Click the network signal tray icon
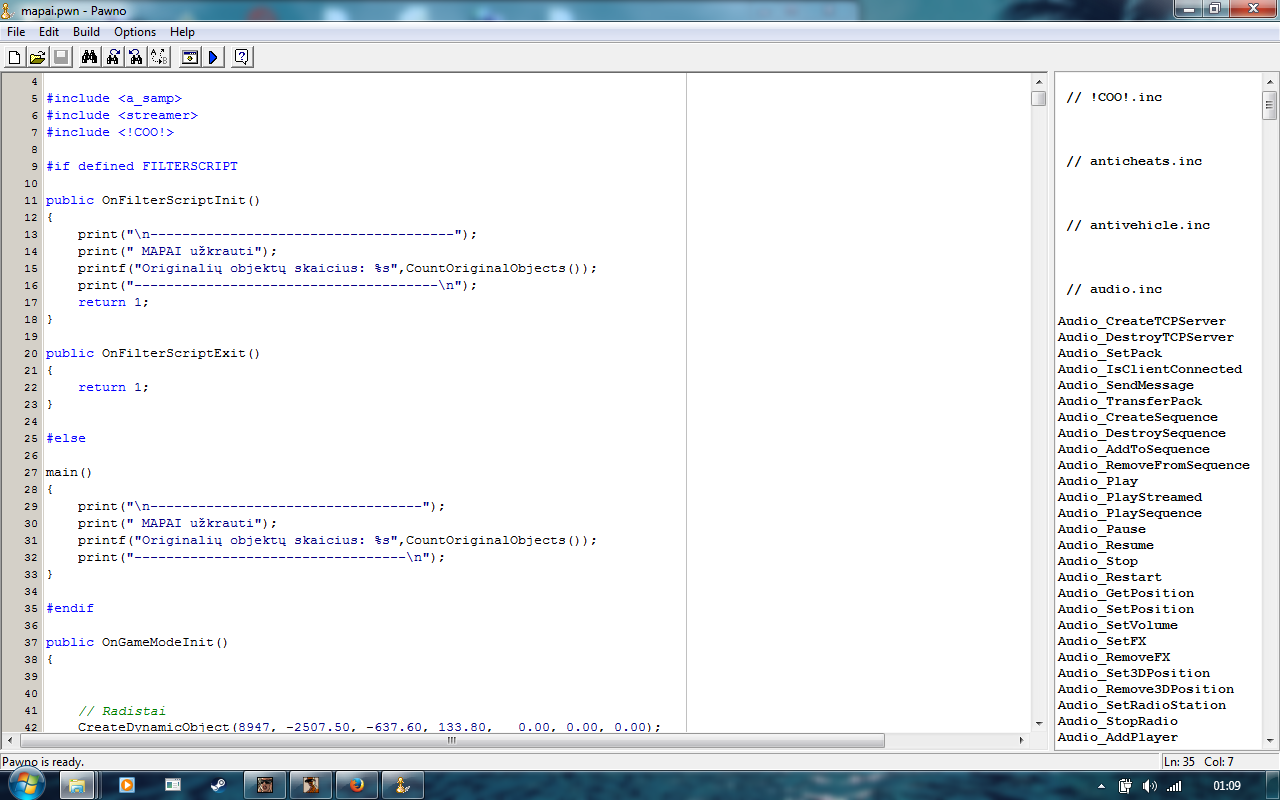1280x800 pixels. (1174, 786)
